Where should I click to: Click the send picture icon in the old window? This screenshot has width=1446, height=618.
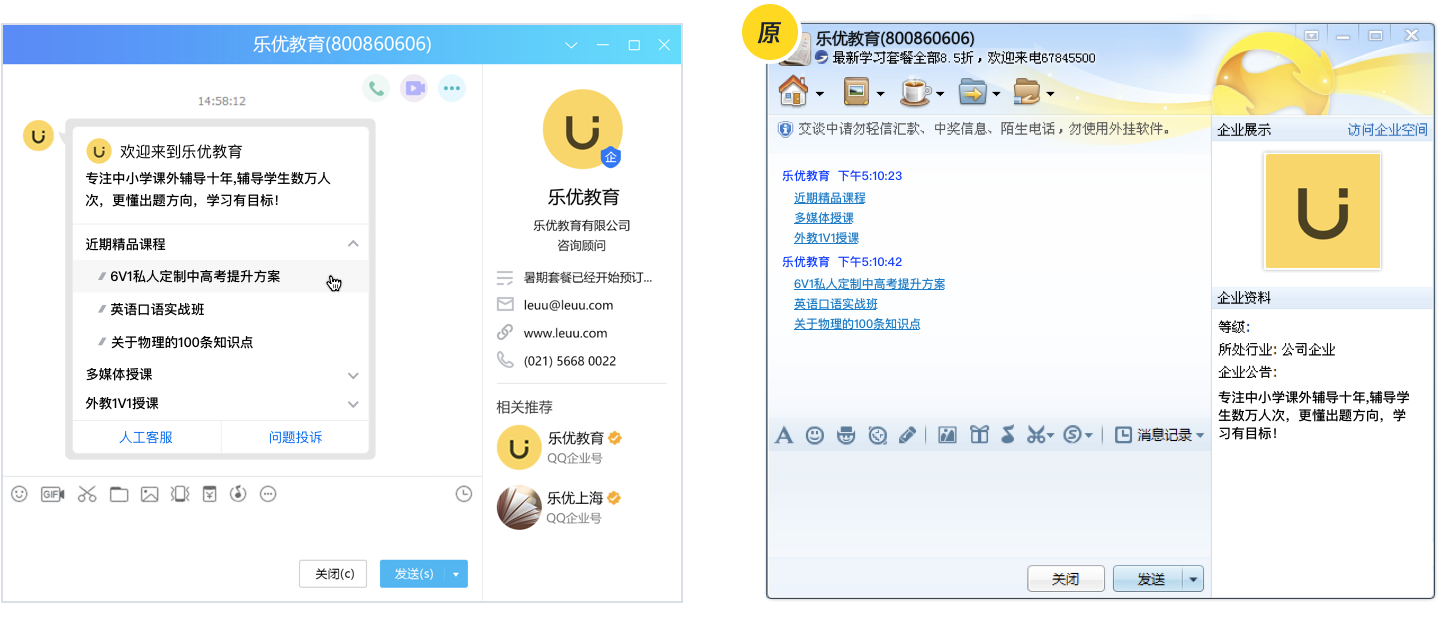[x=947, y=435]
